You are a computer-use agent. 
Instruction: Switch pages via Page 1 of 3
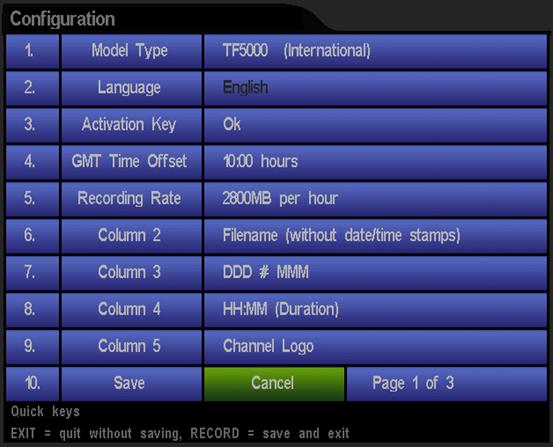click(x=447, y=384)
